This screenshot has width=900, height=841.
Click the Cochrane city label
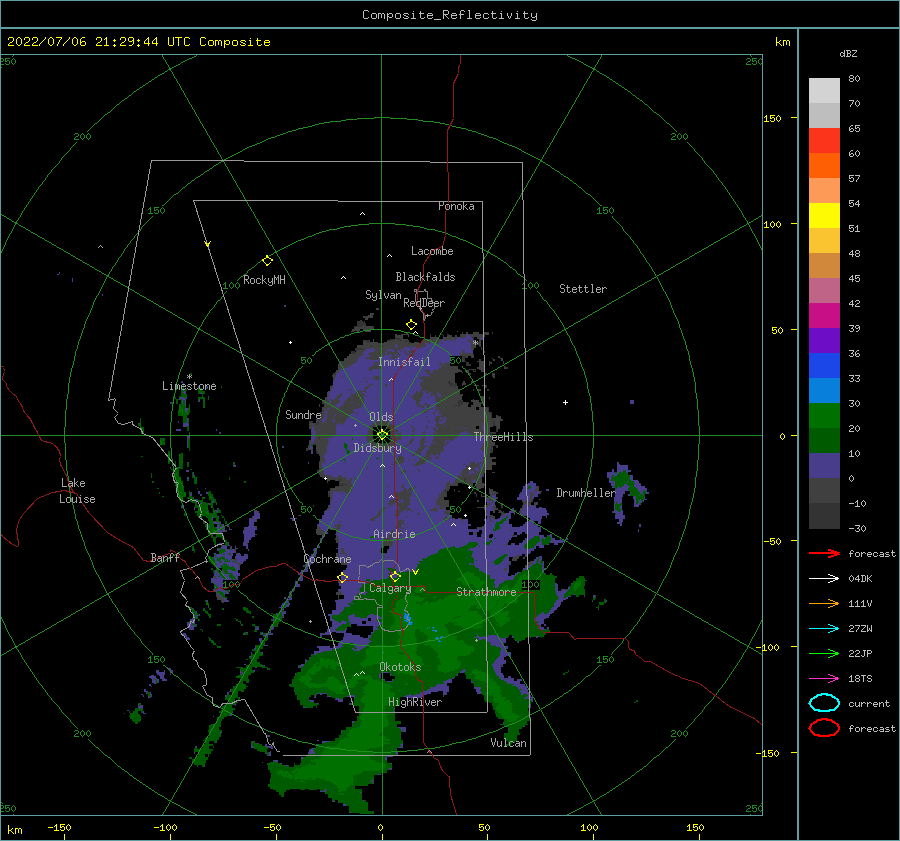tap(327, 559)
